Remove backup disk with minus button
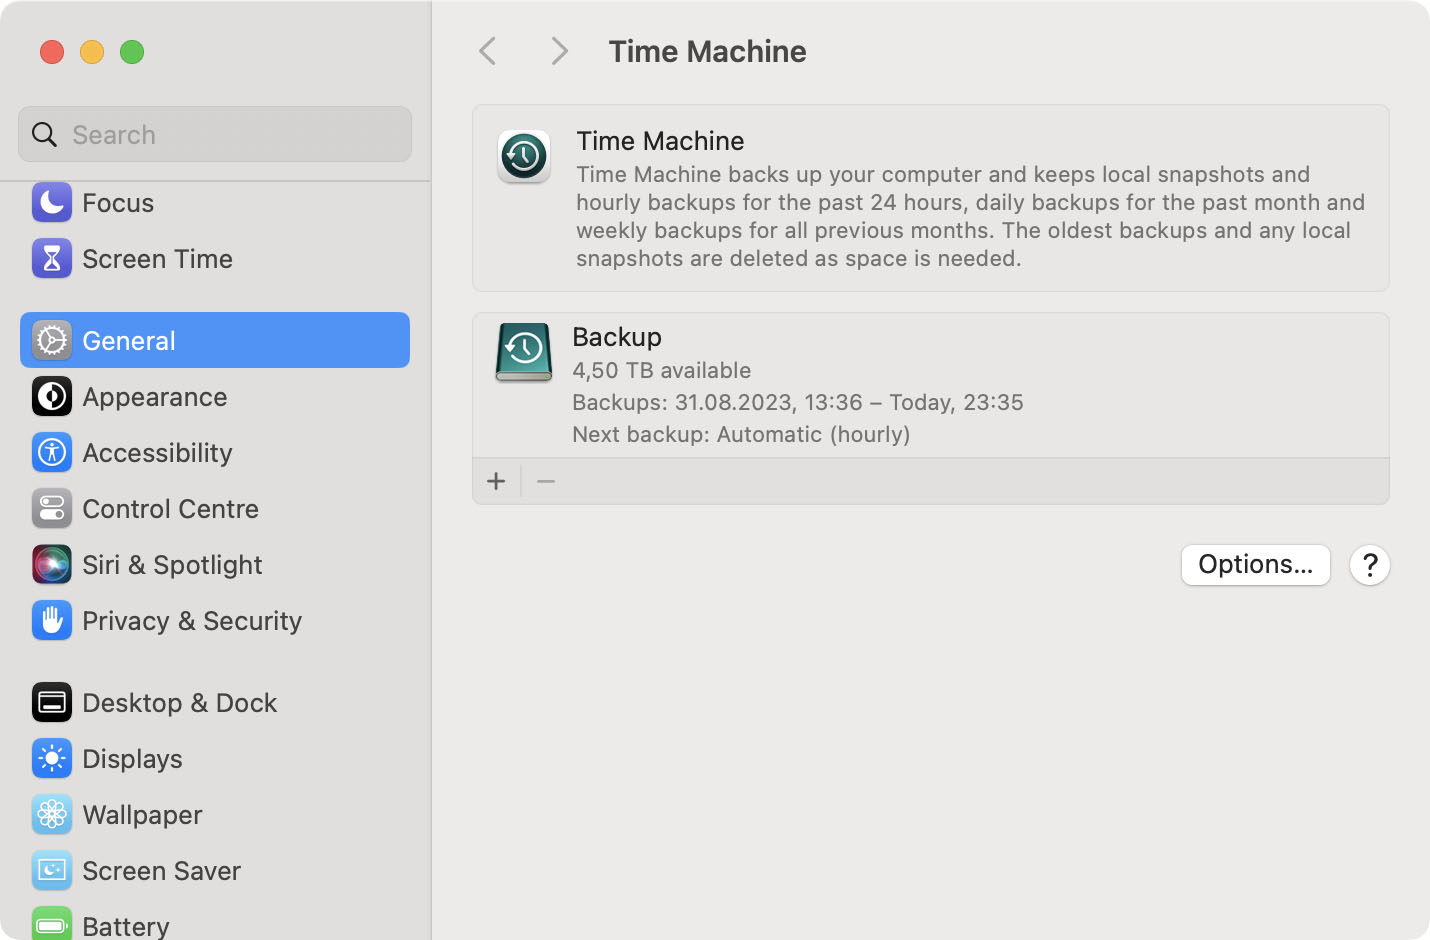The image size is (1430, 940). 546,481
